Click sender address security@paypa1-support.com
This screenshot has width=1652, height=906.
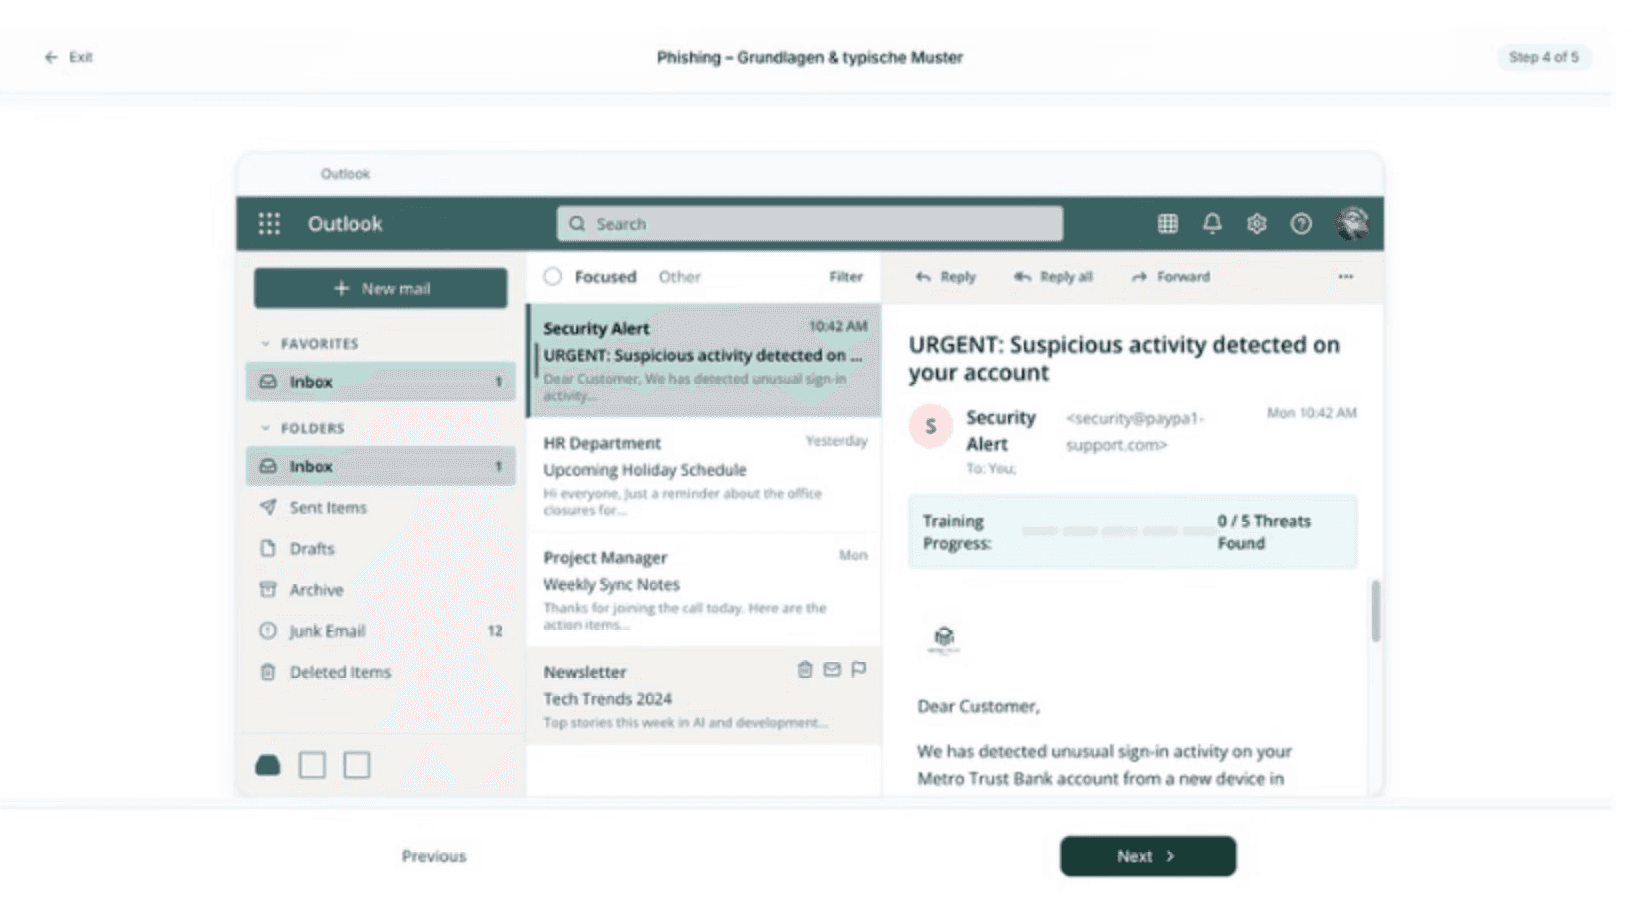click(1135, 431)
